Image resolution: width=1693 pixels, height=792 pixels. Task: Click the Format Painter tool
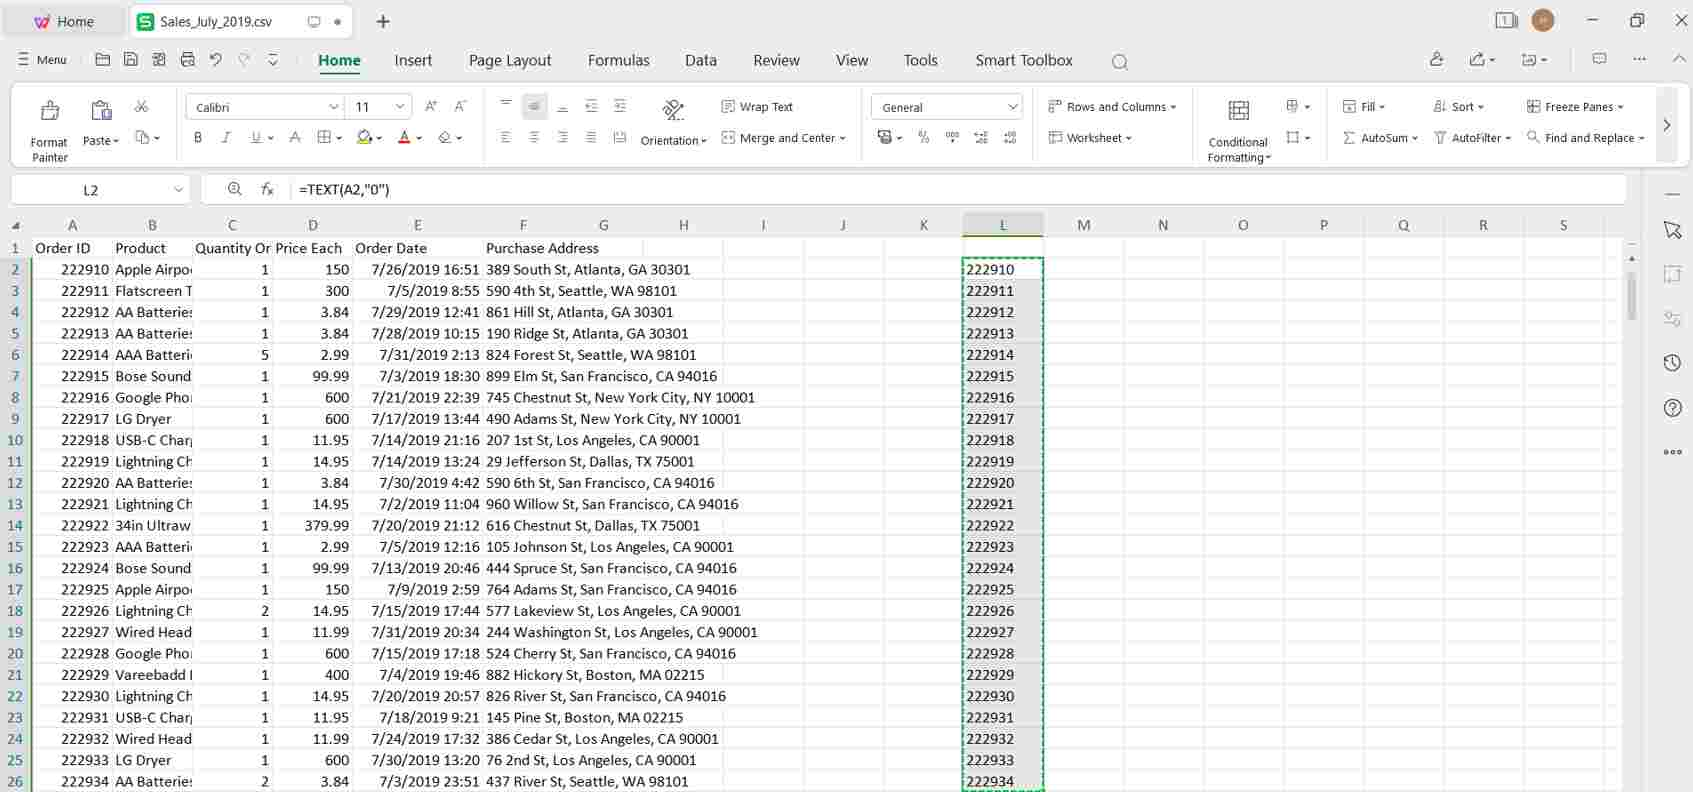(x=49, y=130)
